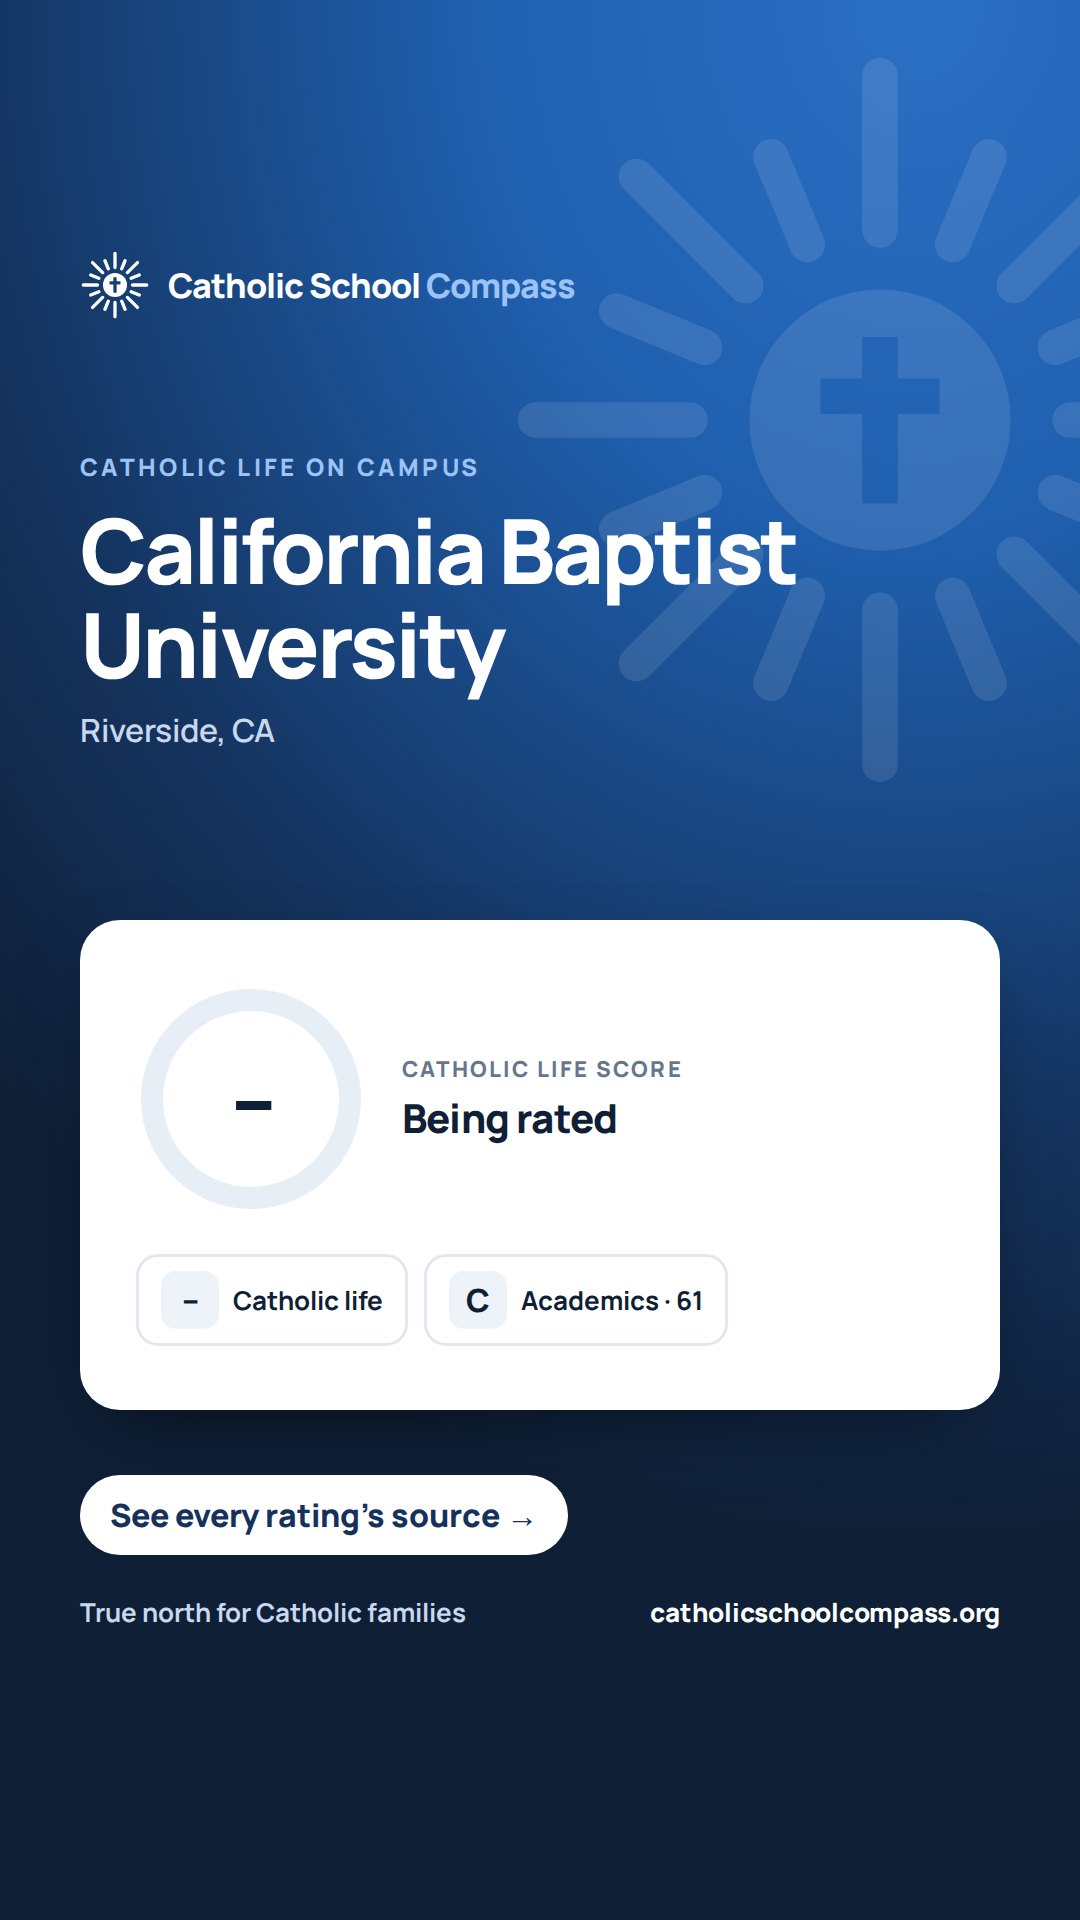Select the Academics 61 chip

tap(576, 1300)
